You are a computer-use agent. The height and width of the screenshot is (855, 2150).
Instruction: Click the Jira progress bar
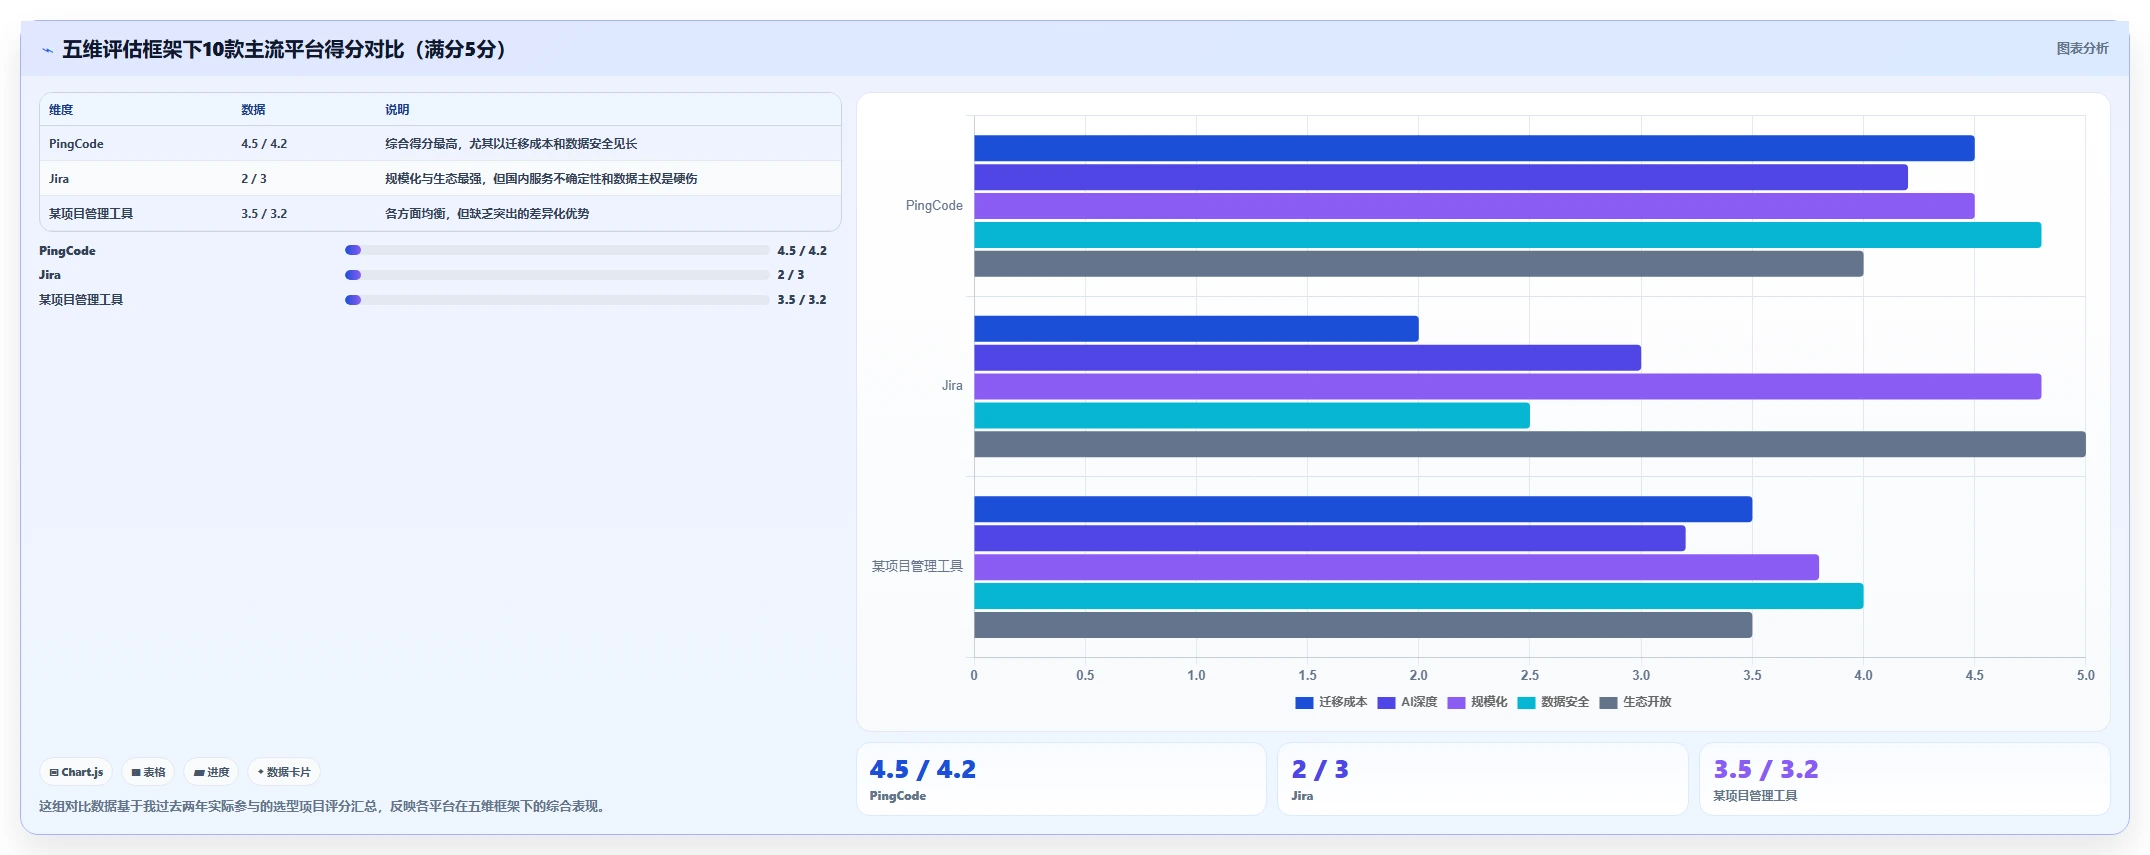click(x=557, y=275)
